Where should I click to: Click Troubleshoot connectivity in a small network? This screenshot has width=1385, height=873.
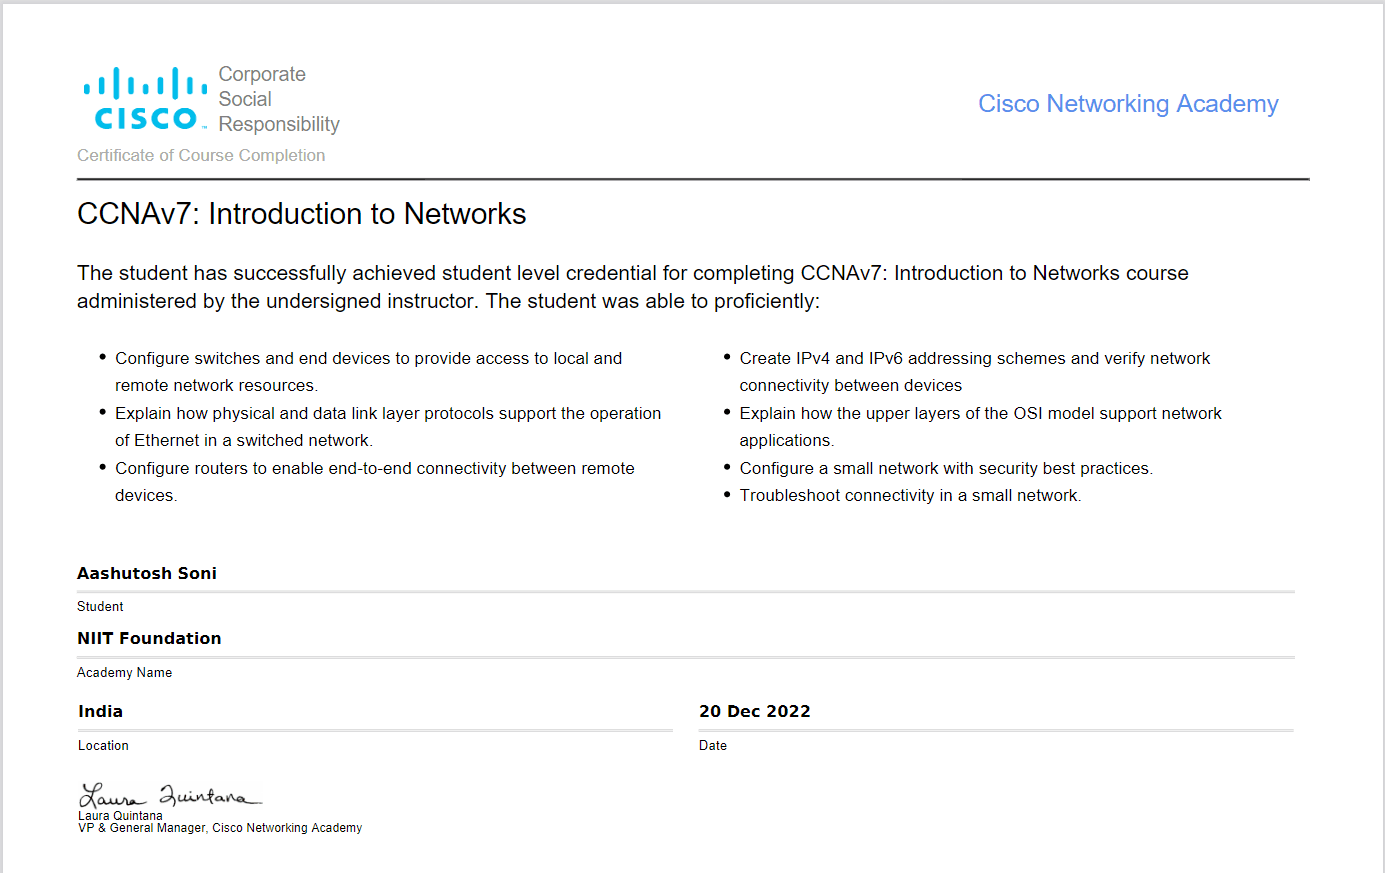click(910, 495)
